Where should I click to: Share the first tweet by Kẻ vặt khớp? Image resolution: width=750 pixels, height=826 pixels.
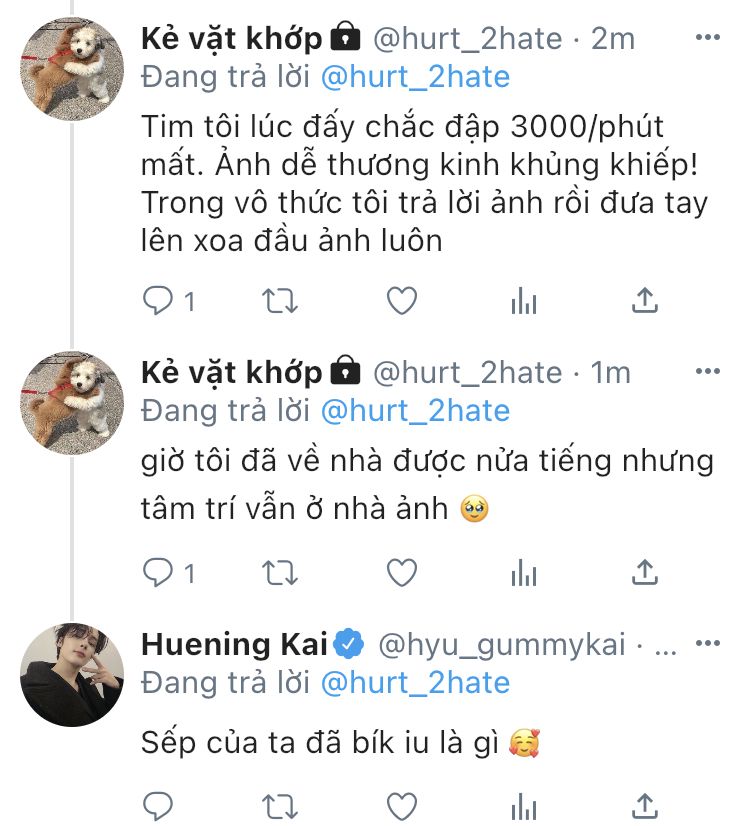pos(645,301)
